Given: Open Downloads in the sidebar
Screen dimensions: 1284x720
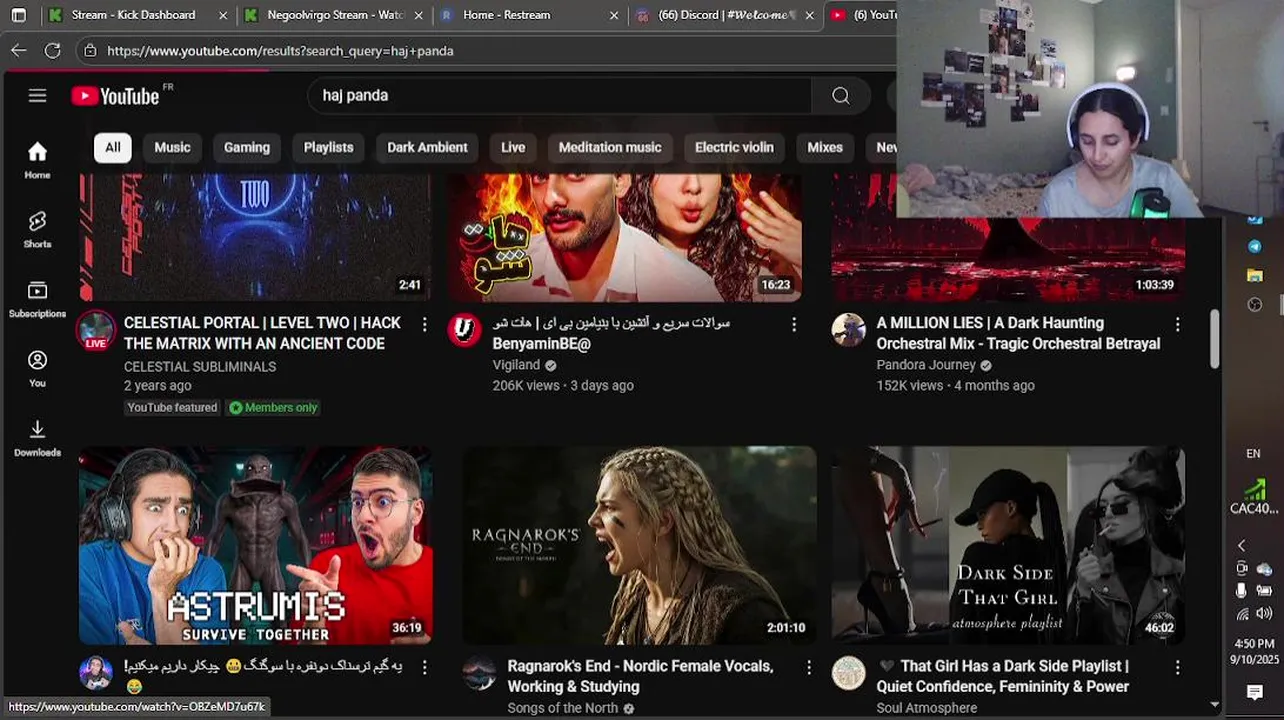Looking at the screenshot, I should tap(37, 438).
